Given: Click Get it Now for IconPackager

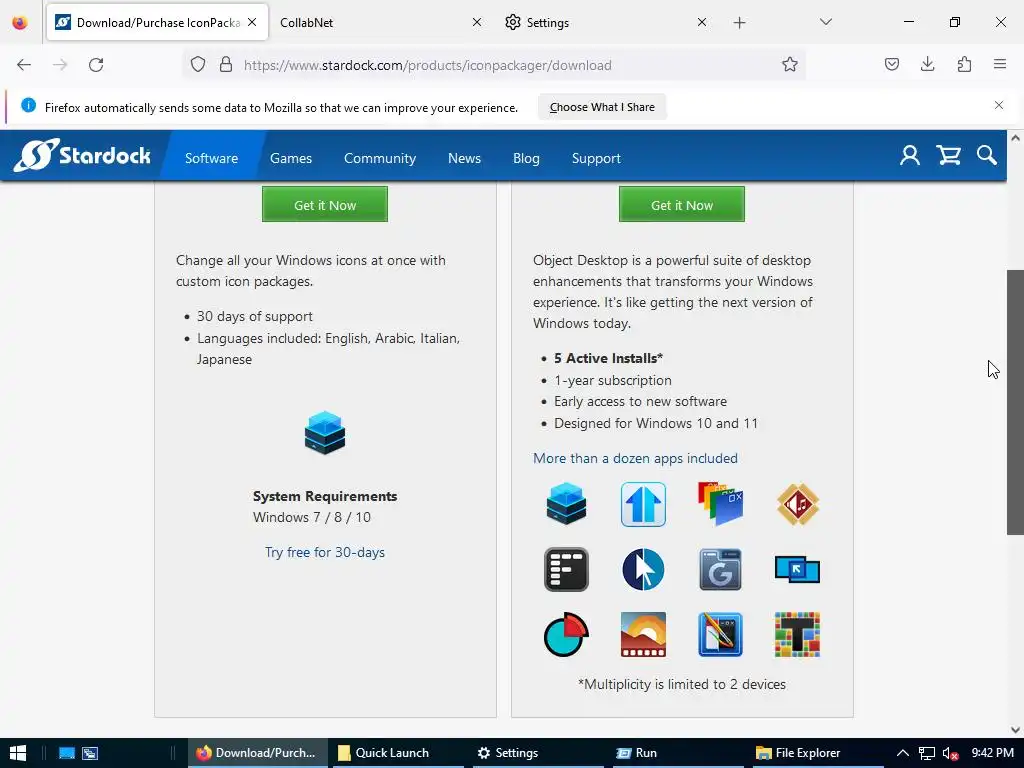Looking at the screenshot, I should tap(325, 204).
